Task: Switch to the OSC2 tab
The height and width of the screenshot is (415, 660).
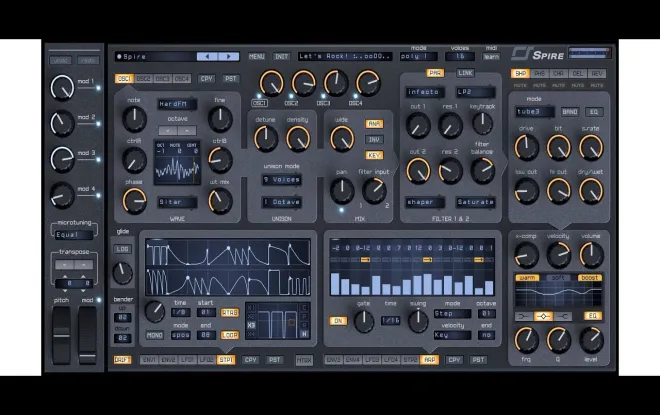Action: [x=144, y=79]
